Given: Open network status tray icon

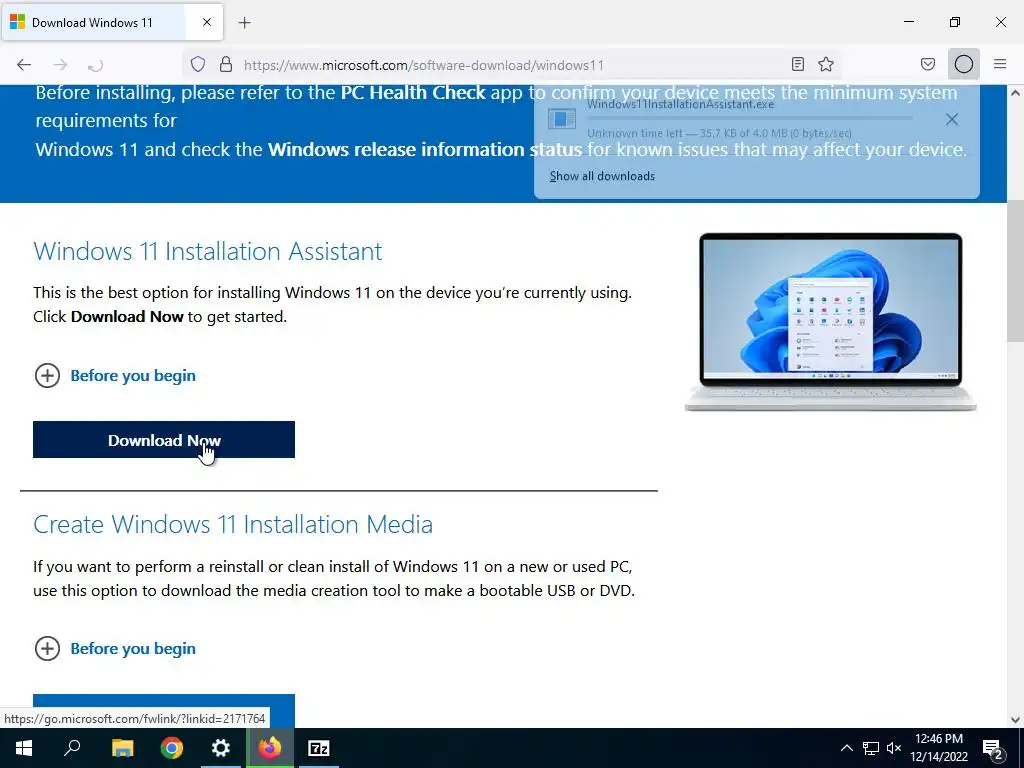Looking at the screenshot, I should click(871, 748).
